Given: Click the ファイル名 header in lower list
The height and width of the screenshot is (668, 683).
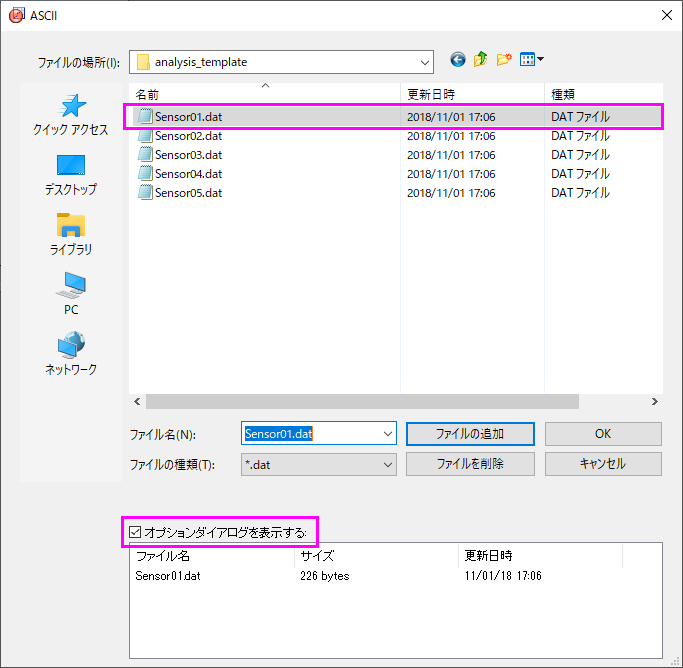Looking at the screenshot, I should [212, 556].
